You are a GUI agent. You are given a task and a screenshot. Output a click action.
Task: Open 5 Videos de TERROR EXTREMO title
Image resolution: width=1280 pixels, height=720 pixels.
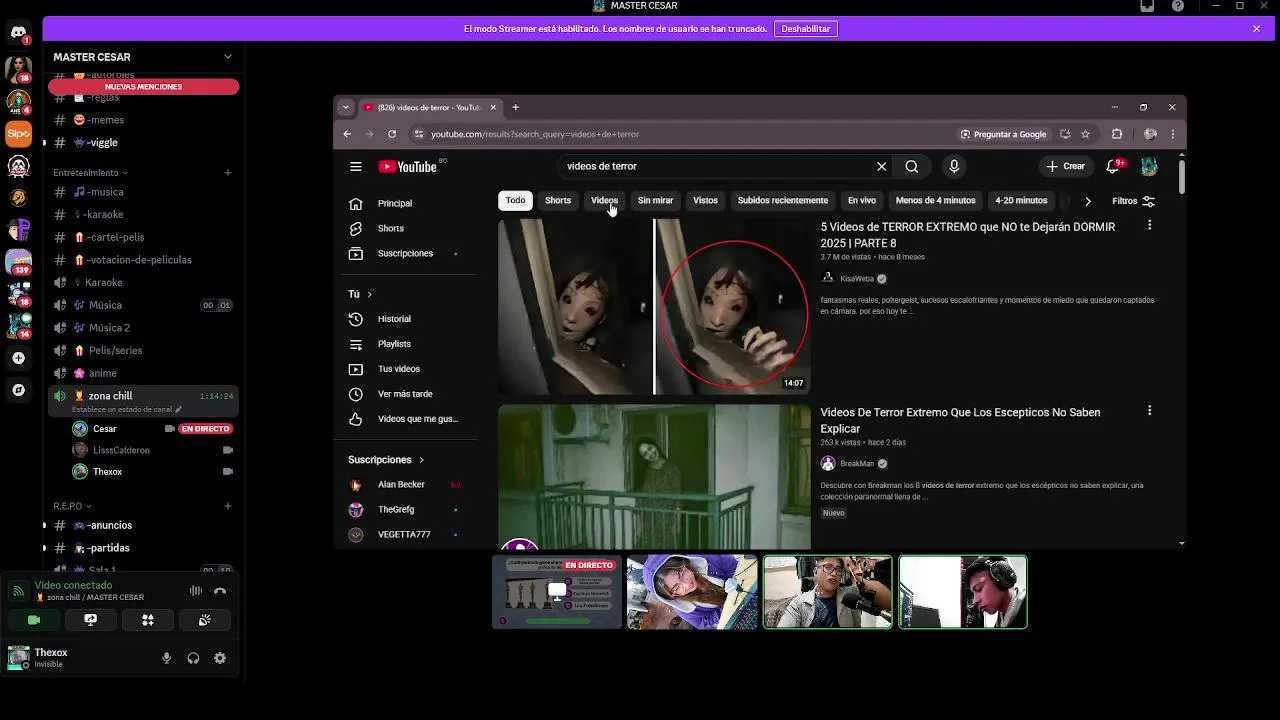[968, 235]
